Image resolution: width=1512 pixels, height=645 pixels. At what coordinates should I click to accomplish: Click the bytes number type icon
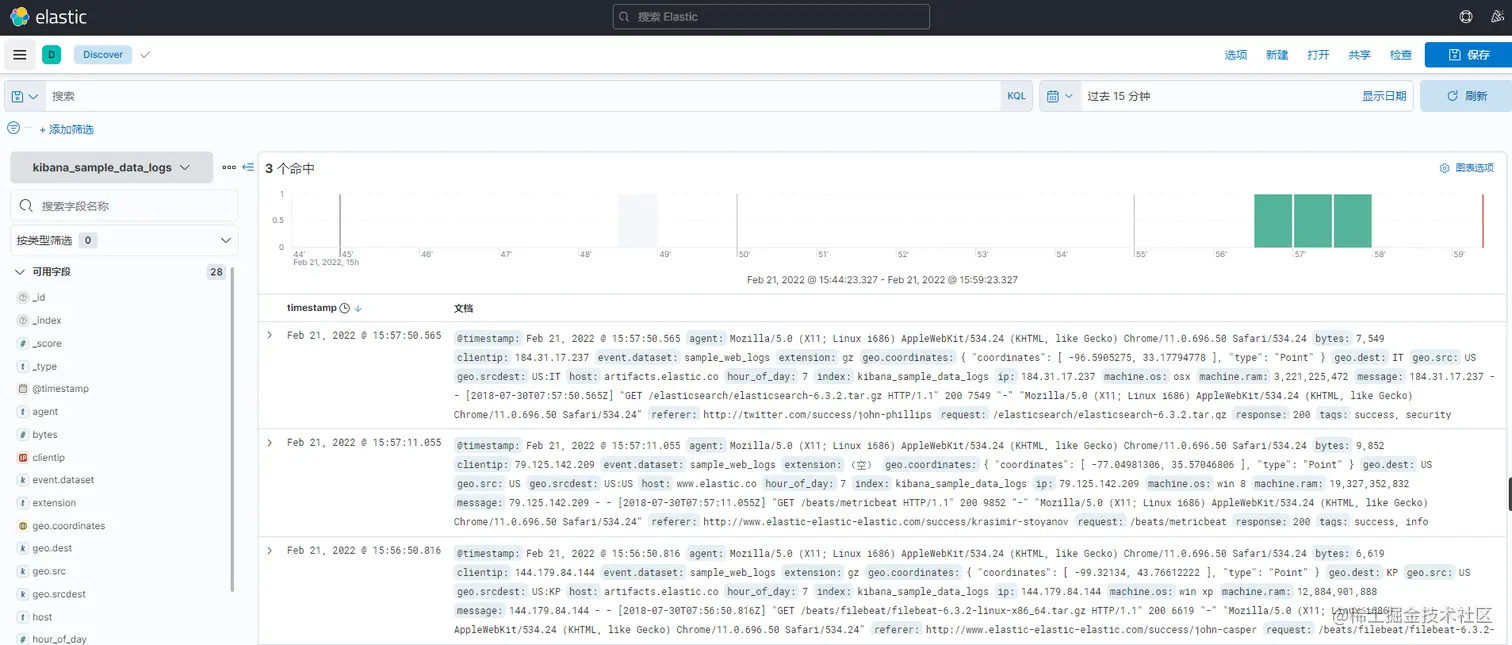click(x=23, y=435)
